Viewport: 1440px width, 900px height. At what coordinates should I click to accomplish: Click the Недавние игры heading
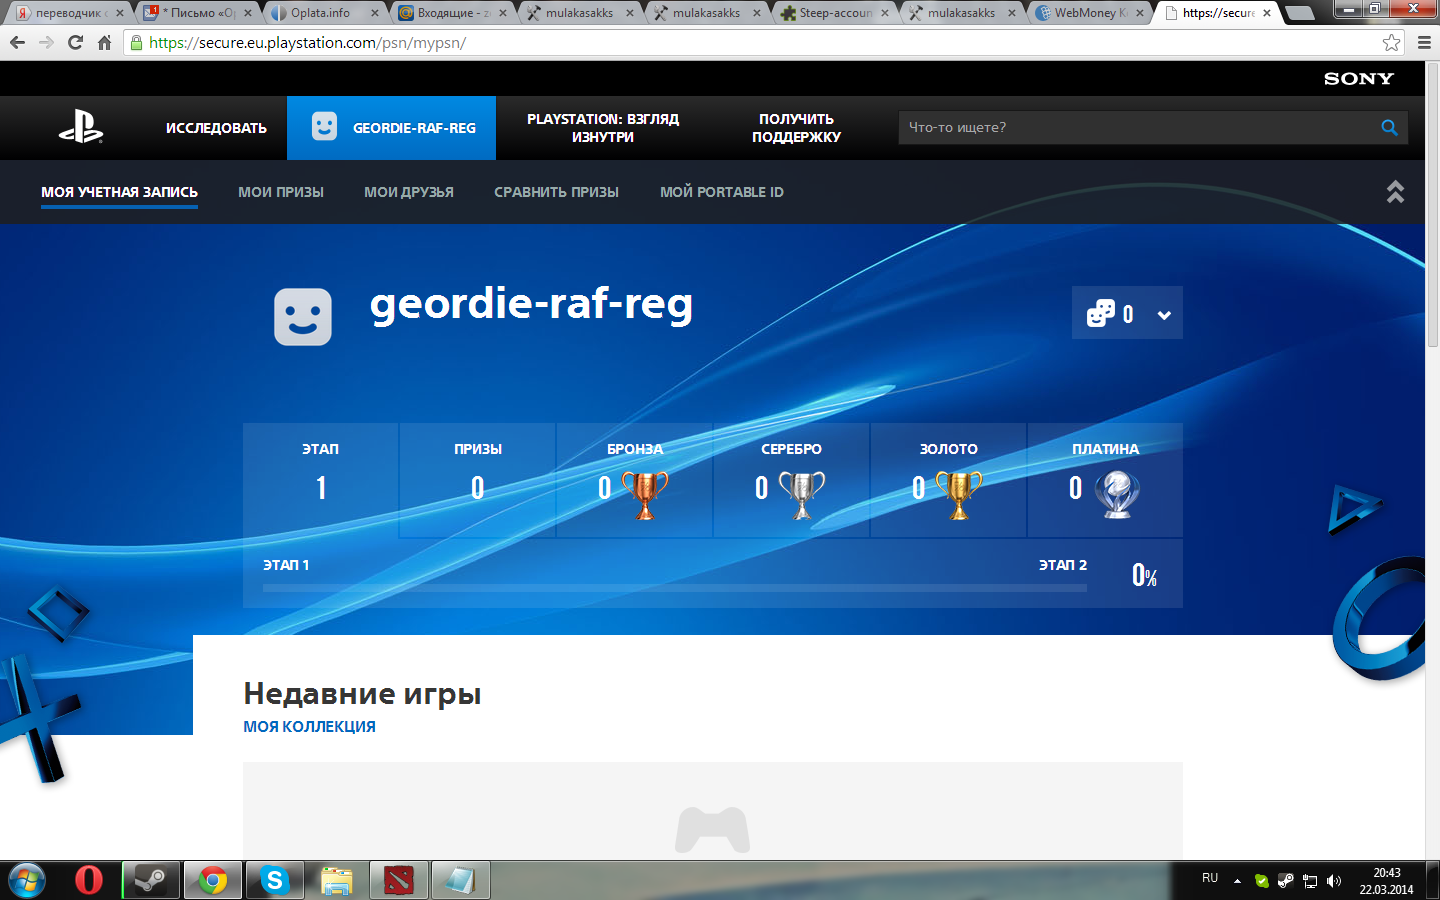click(x=362, y=693)
